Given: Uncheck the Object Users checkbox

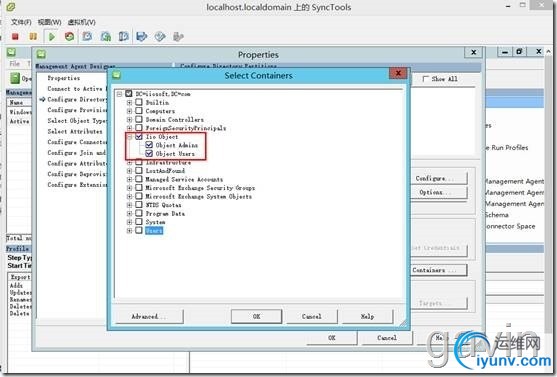Looking at the screenshot, I should pyautogui.click(x=149, y=154).
